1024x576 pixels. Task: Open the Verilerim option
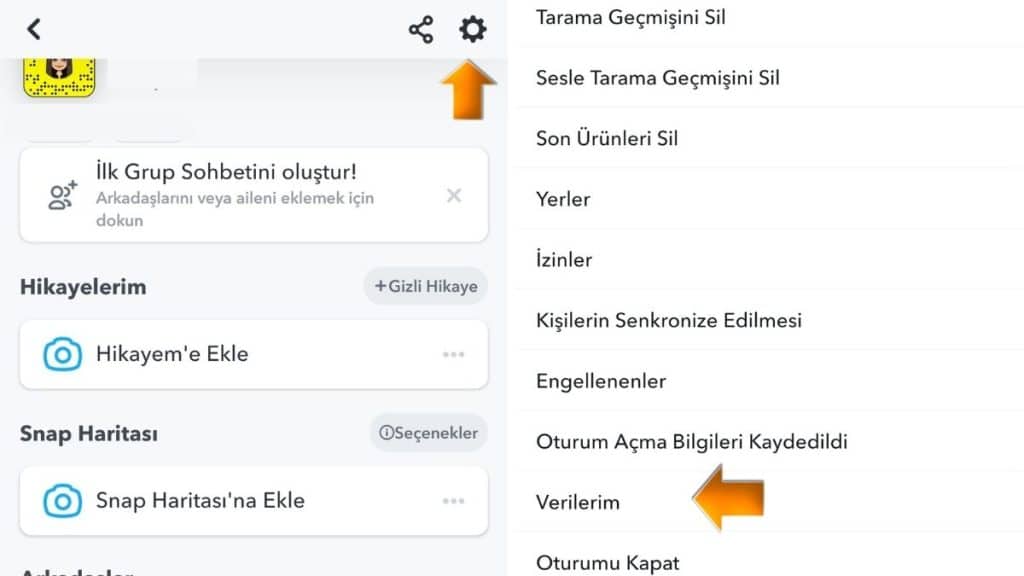pyautogui.click(x=578, y=502)
